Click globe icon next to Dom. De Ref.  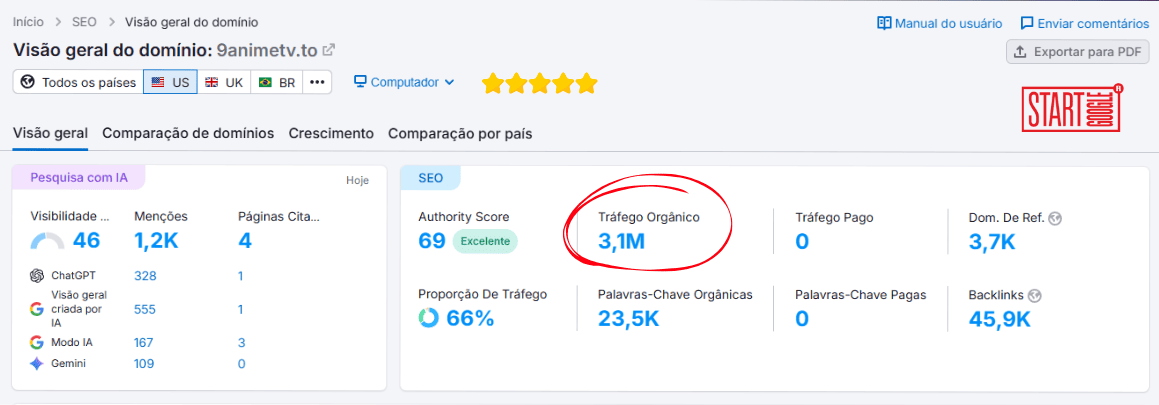[x=1055, y=217]
